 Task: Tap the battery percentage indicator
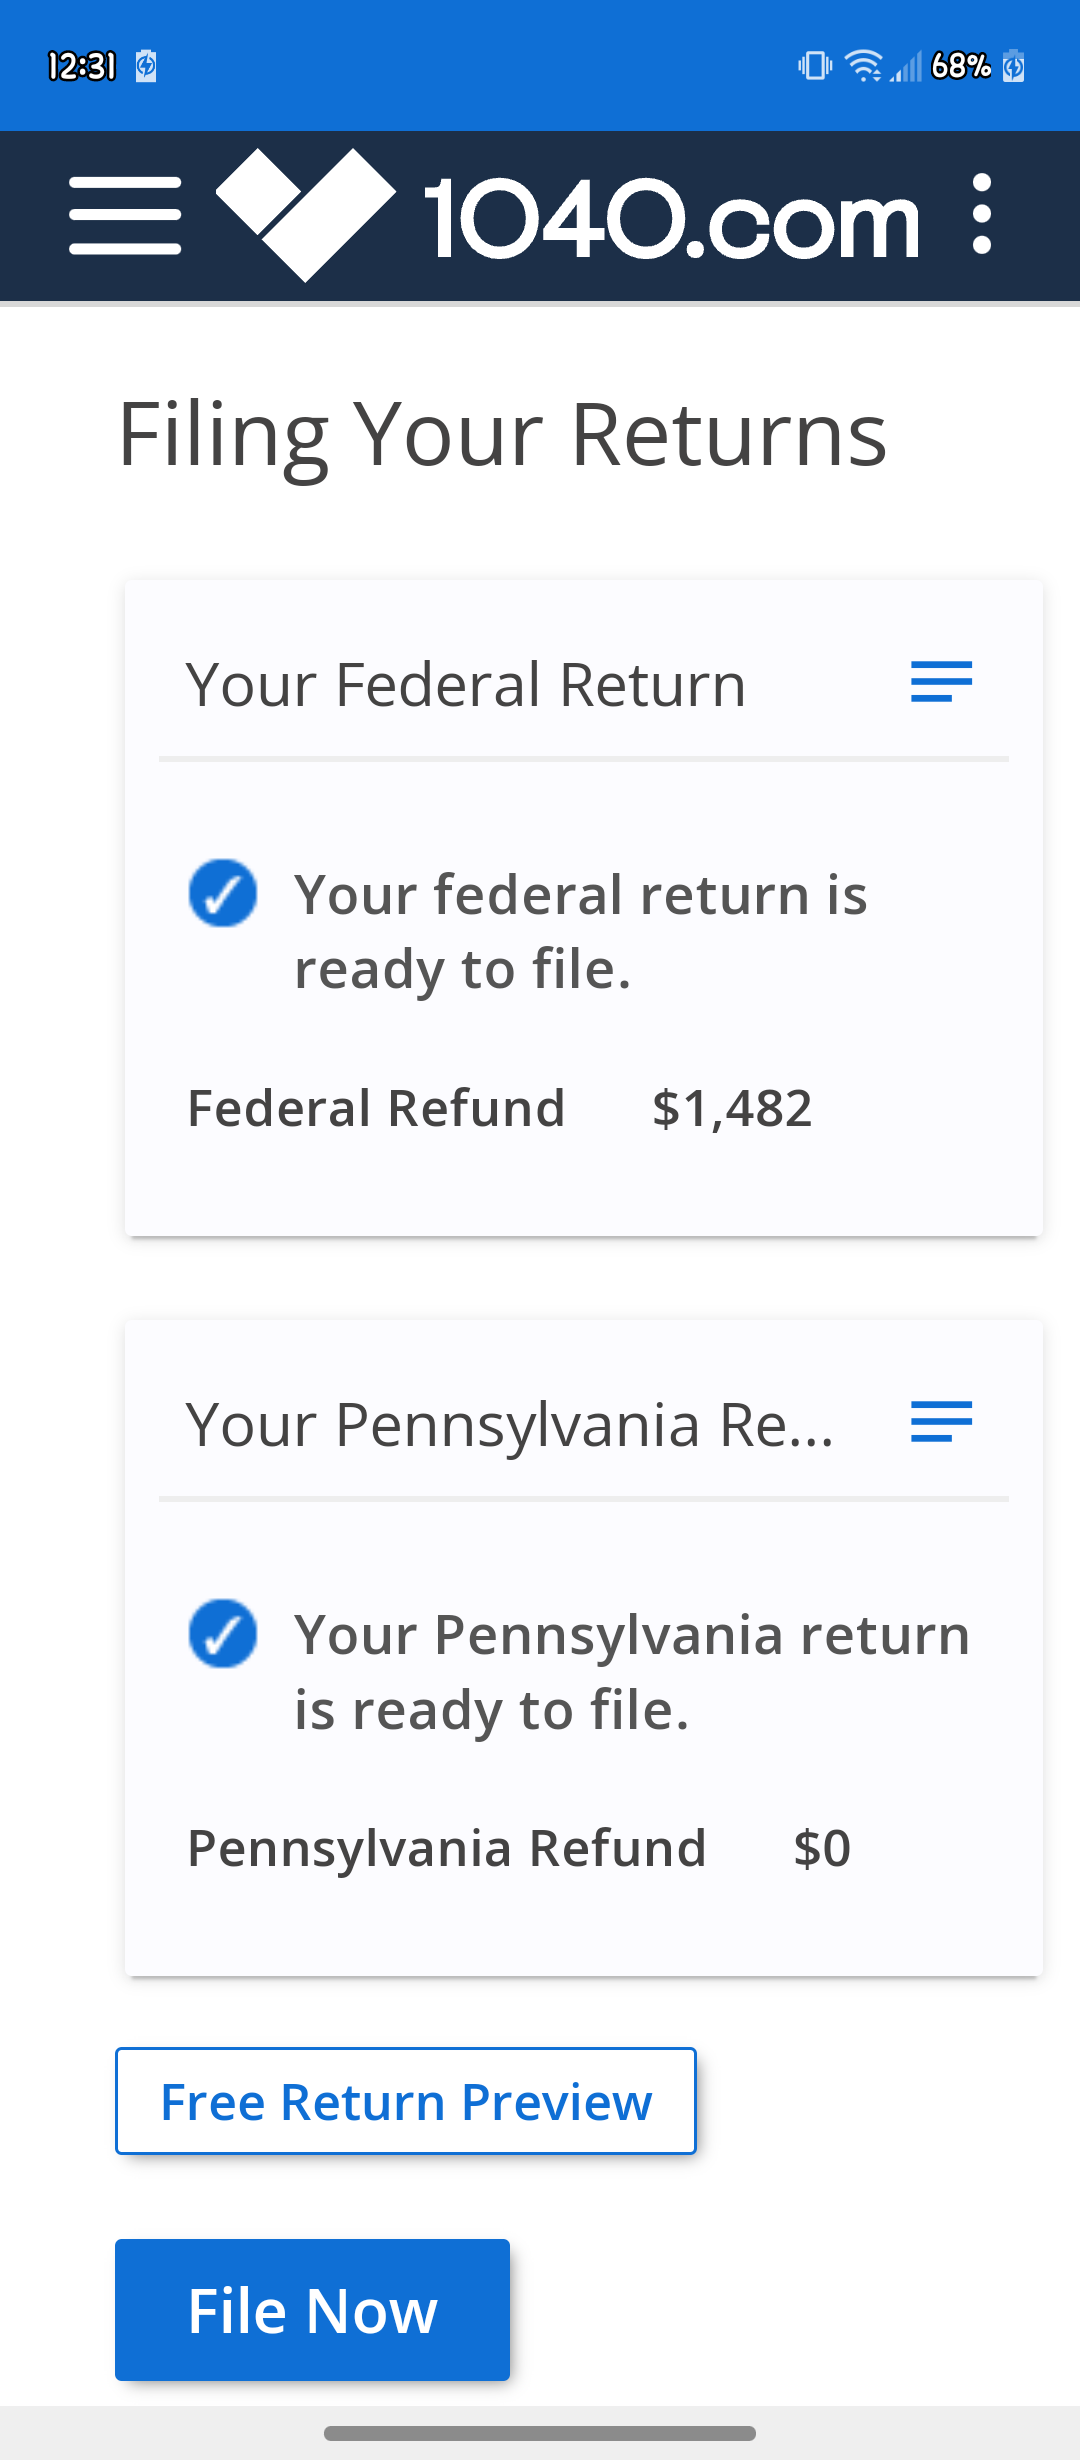pos(961,66)
